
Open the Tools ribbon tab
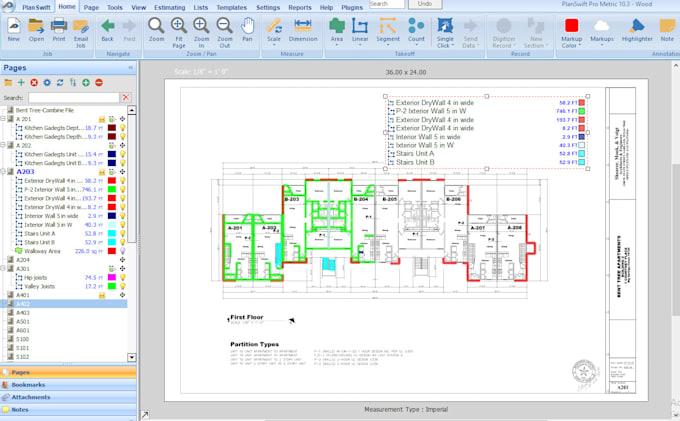click(x=115, y=7)
